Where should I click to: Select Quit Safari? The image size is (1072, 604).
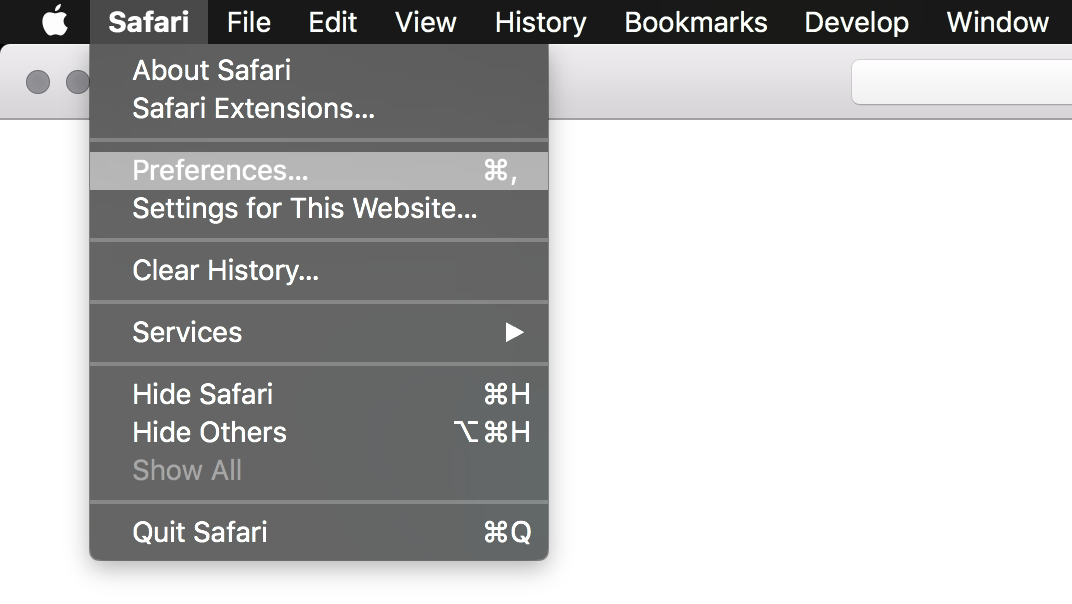pyautogui.click(x=319, y=532)
